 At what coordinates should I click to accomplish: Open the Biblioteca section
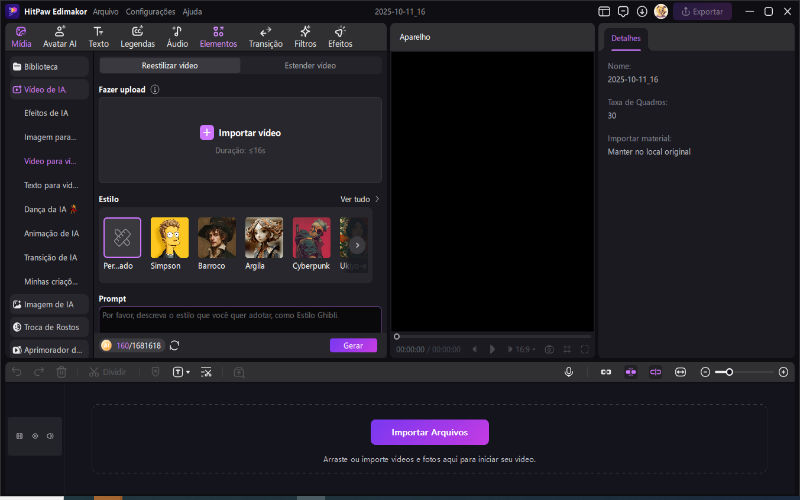49,66
